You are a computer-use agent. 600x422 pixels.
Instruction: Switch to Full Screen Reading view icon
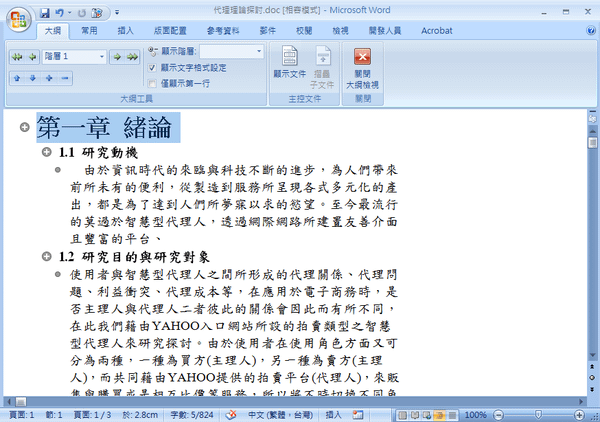pos(415,415)
